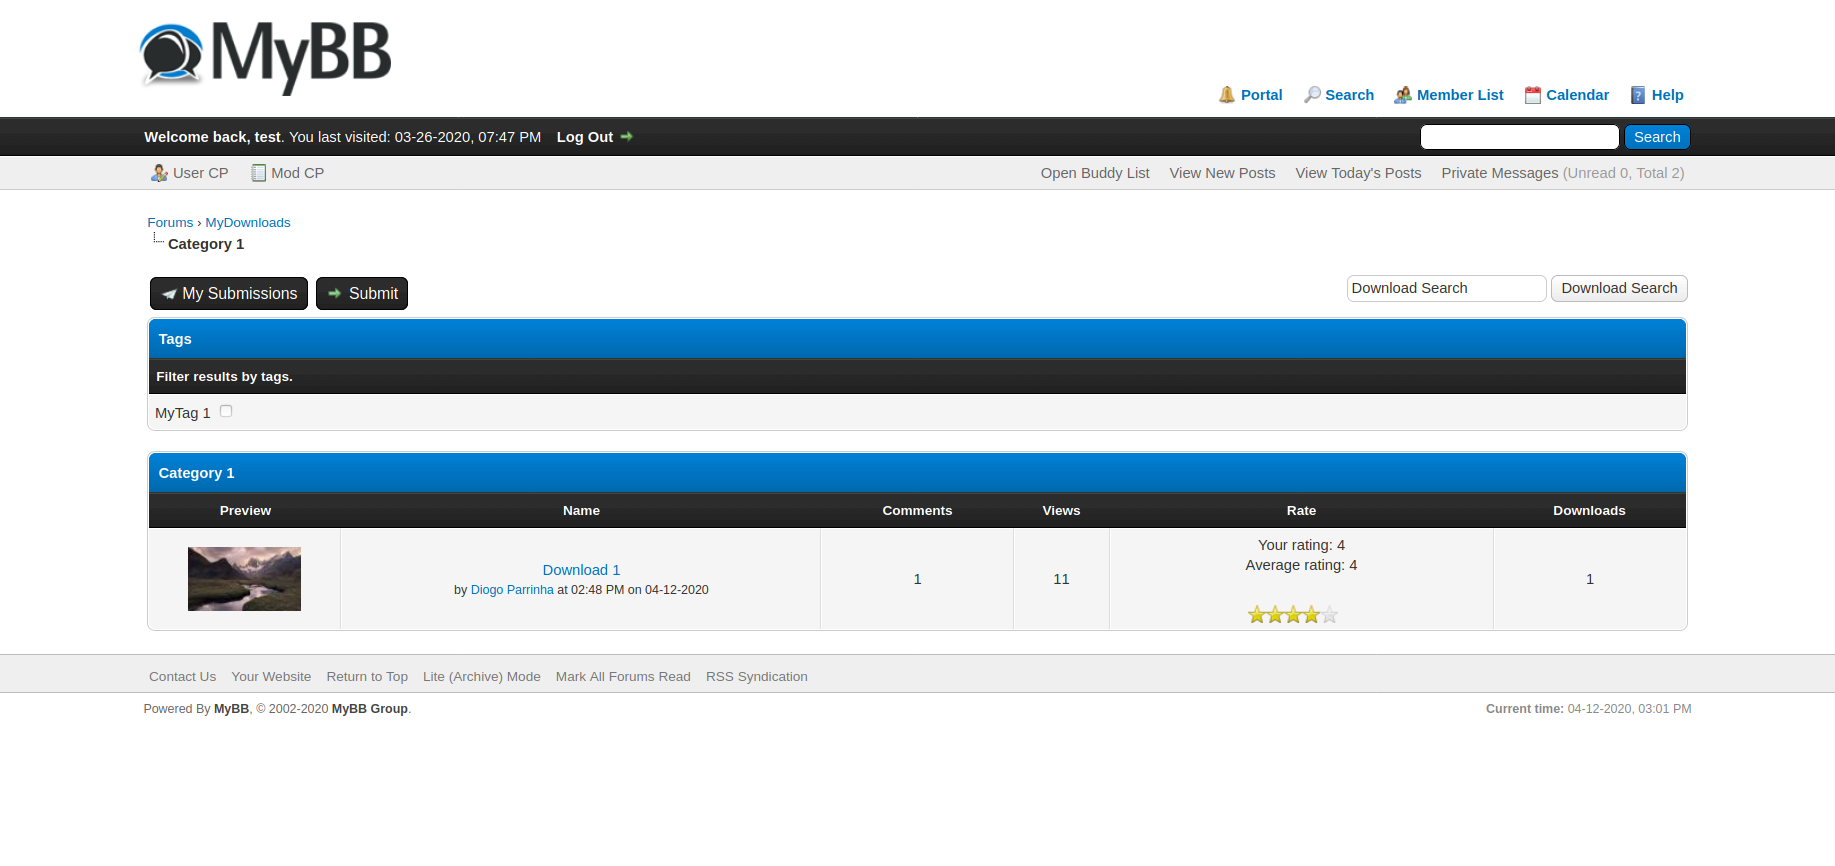Screen dimensions: 1835x866
Task: Click the Search magnifier icon in header
Action: tap(1312, 95)
